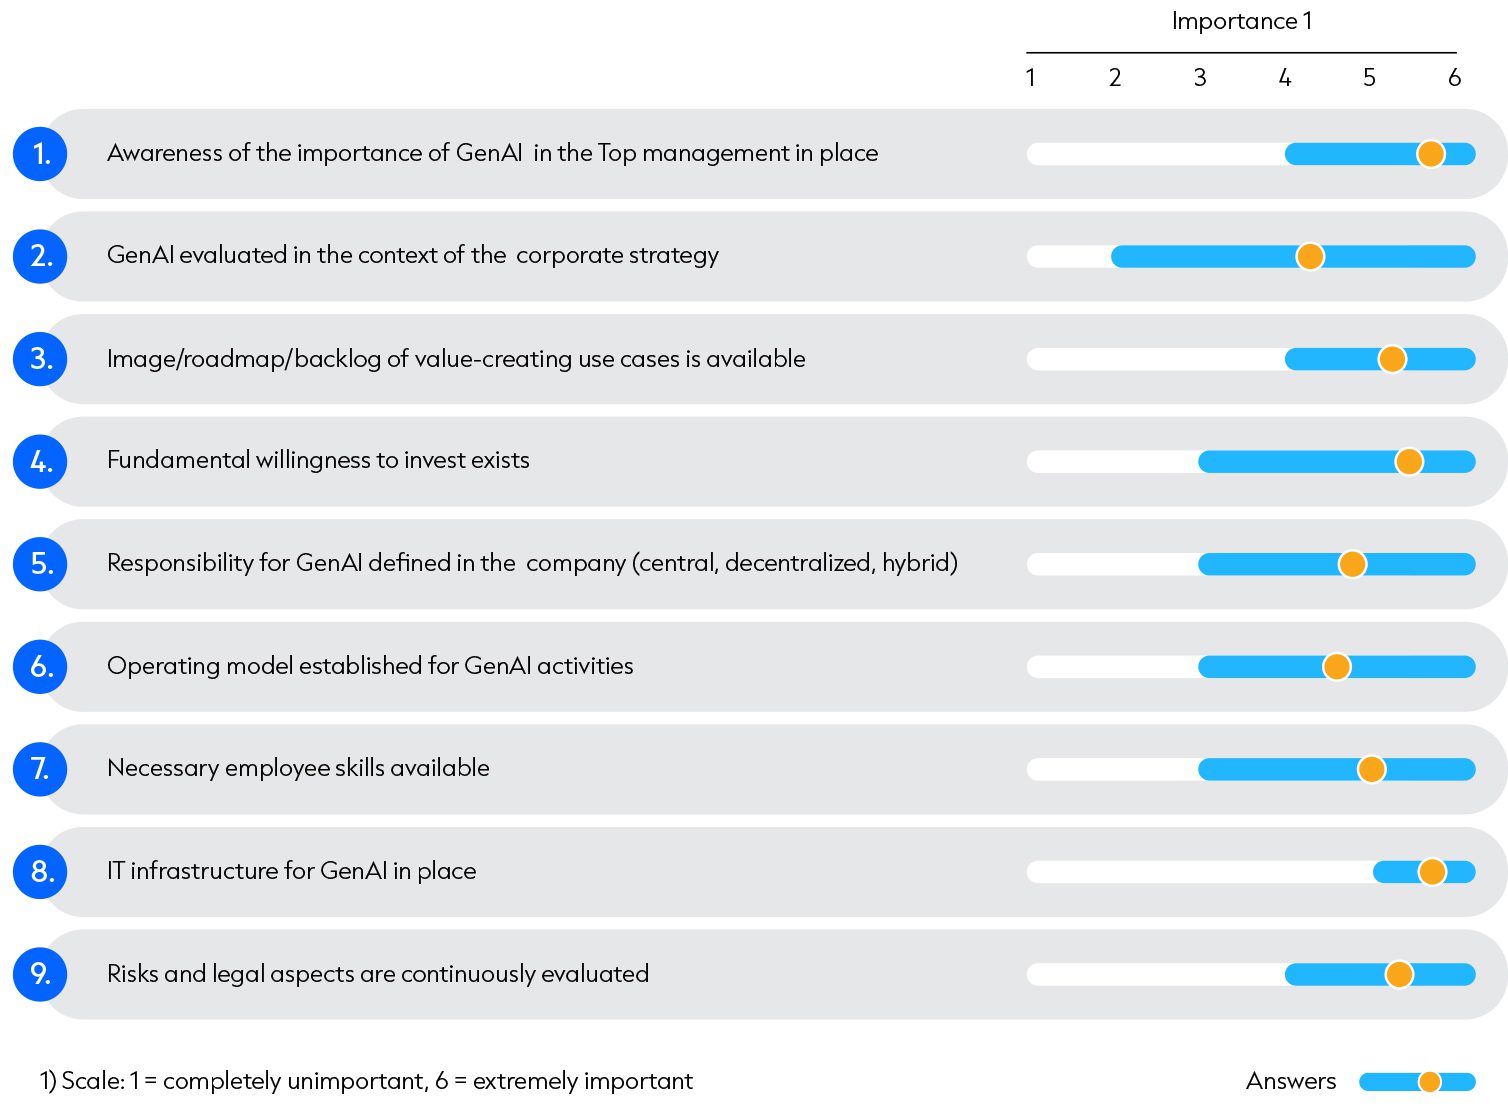Viewport: 1508px width, 1107px height.
Task: Click the scale footnote text
Action: coord(366,1081)
